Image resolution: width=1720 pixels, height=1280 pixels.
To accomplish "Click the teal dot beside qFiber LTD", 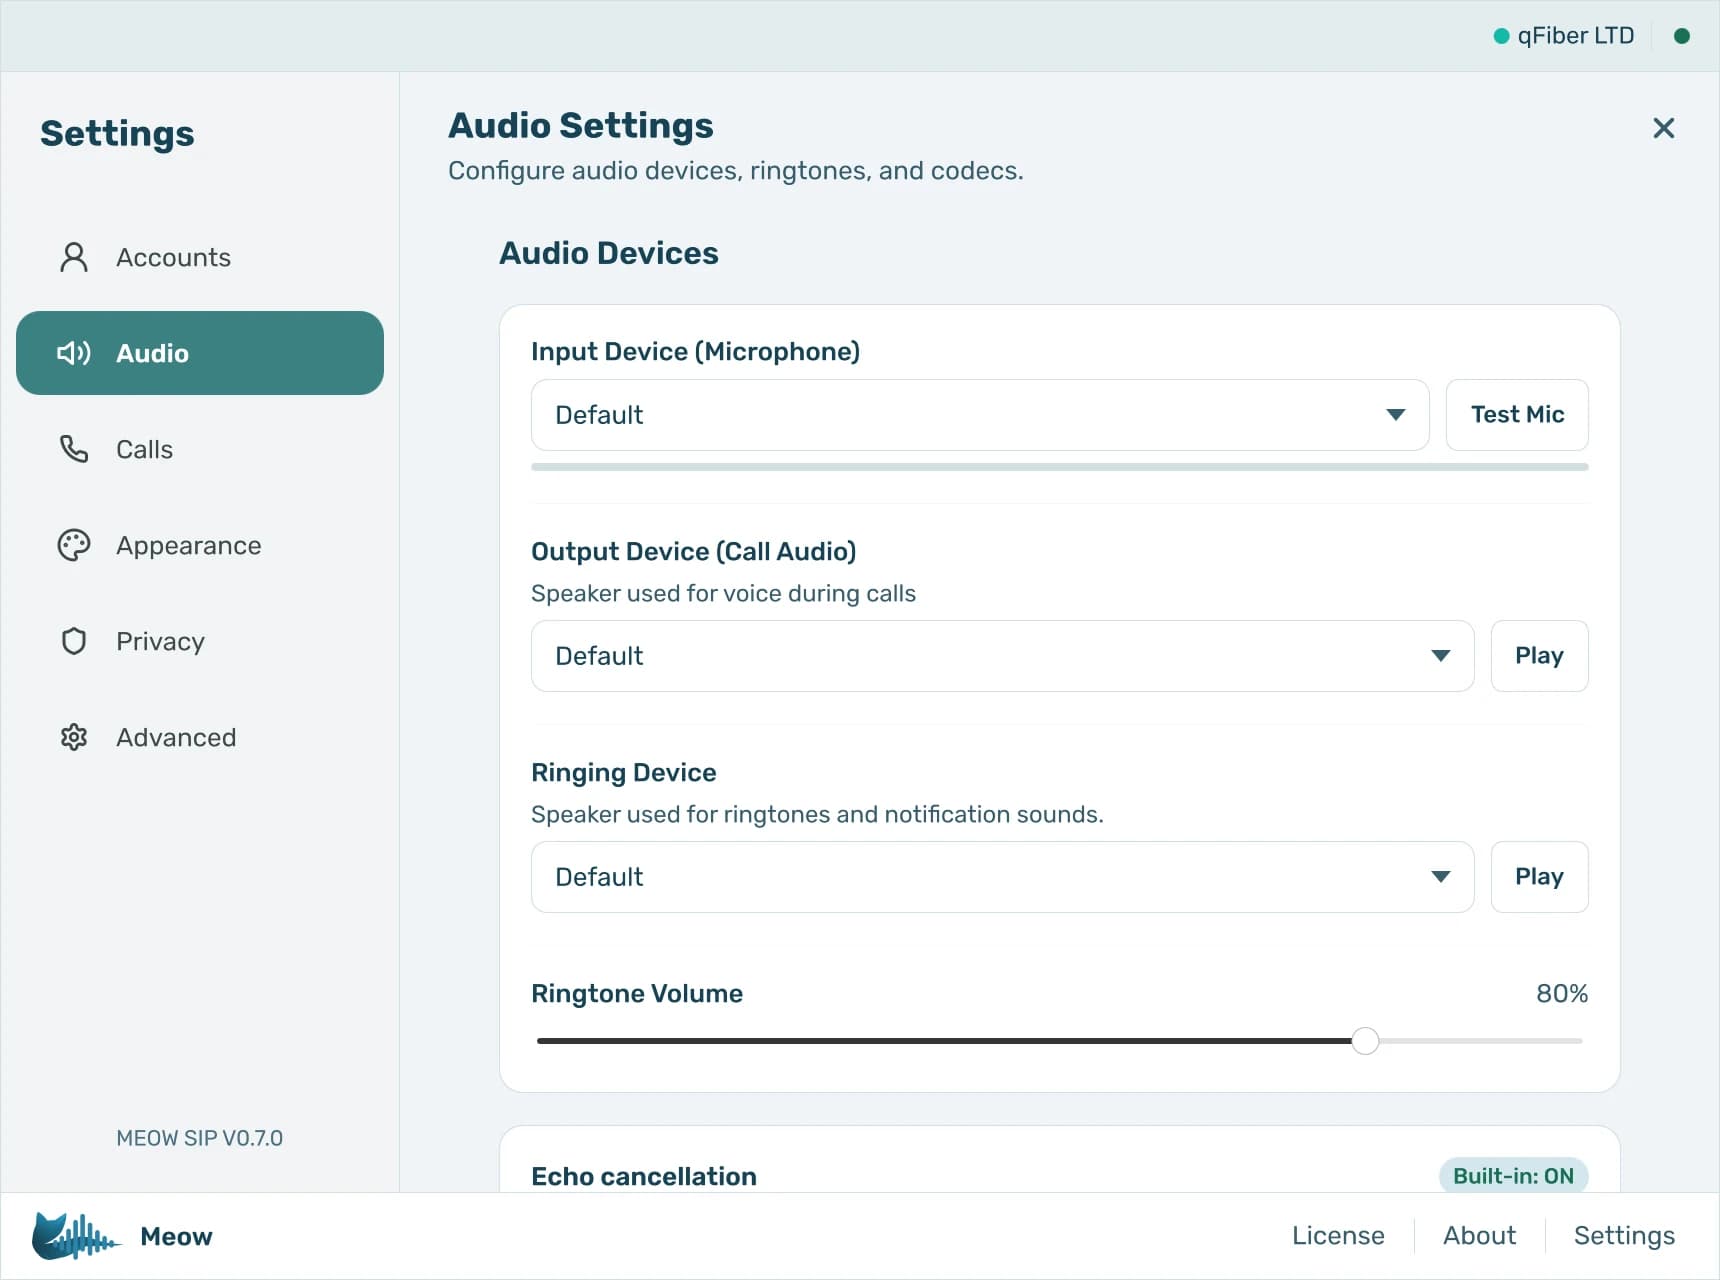I will (1501, 36).
